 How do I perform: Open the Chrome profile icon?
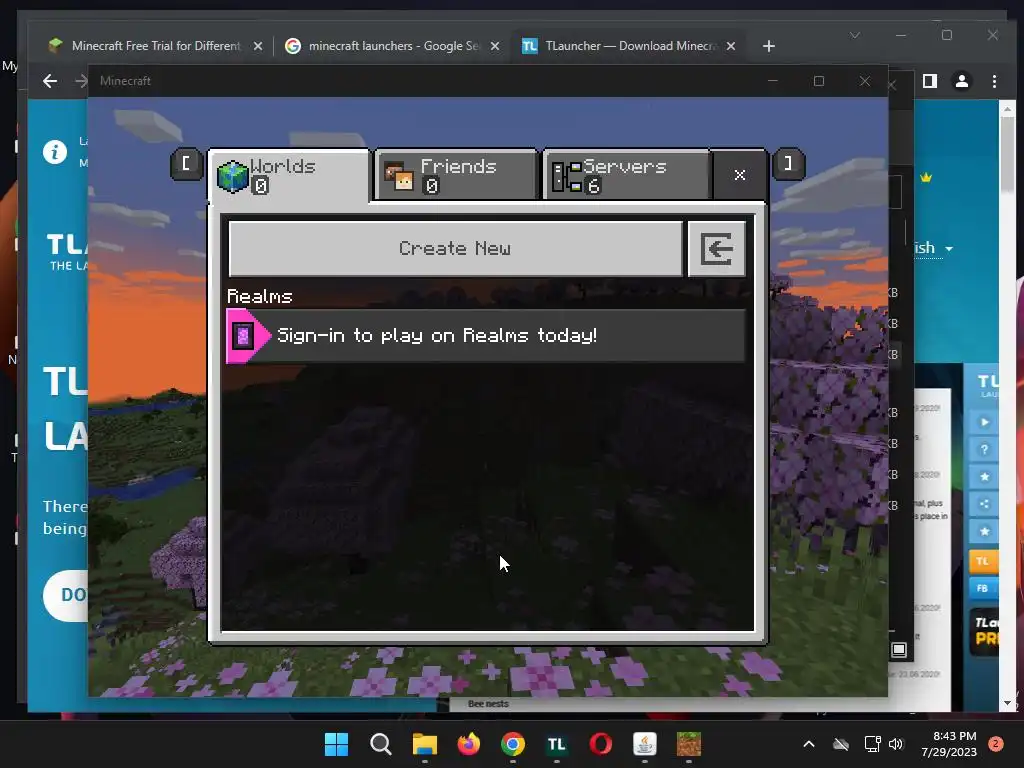tap(962, 81)
